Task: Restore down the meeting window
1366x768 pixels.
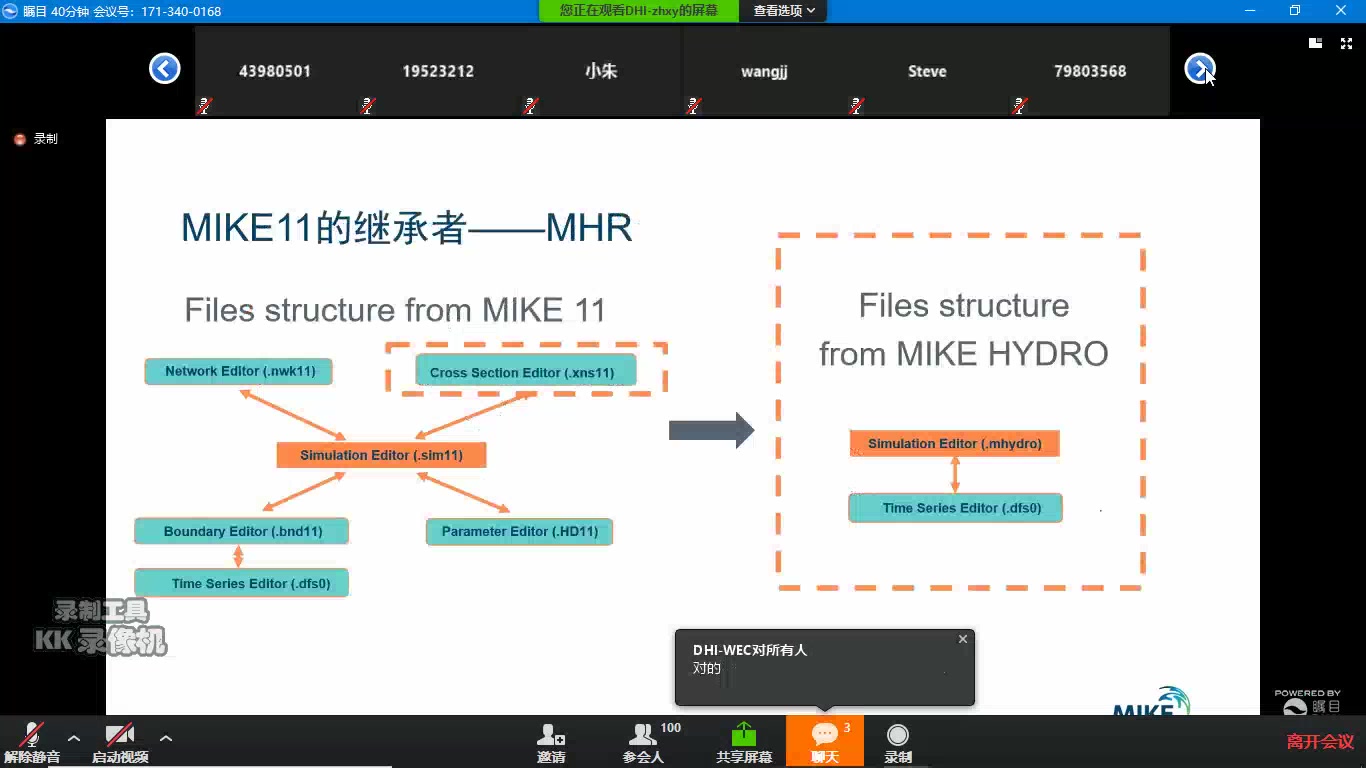Action: (1296, 11)
